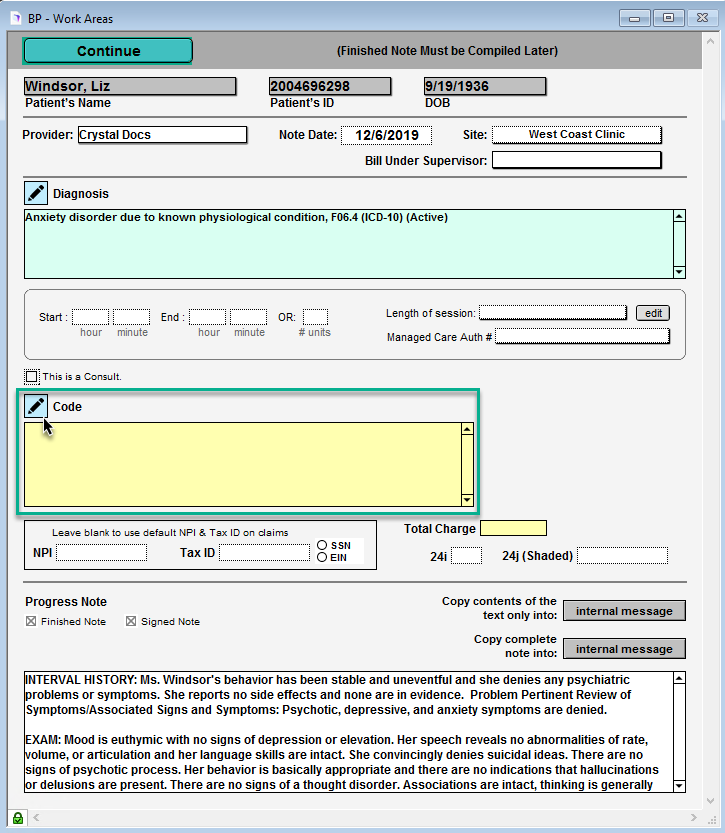Click the yellow Total Charge field
This screenshot has width=725, height=833.
(x=513, y=528)
